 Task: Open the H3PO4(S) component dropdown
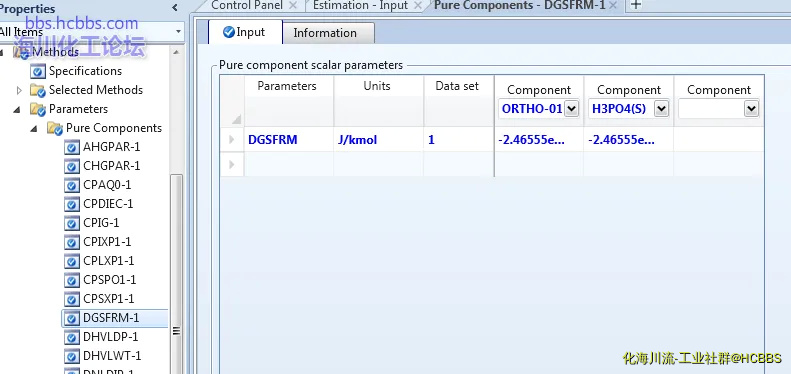click(x=661, y=109)
